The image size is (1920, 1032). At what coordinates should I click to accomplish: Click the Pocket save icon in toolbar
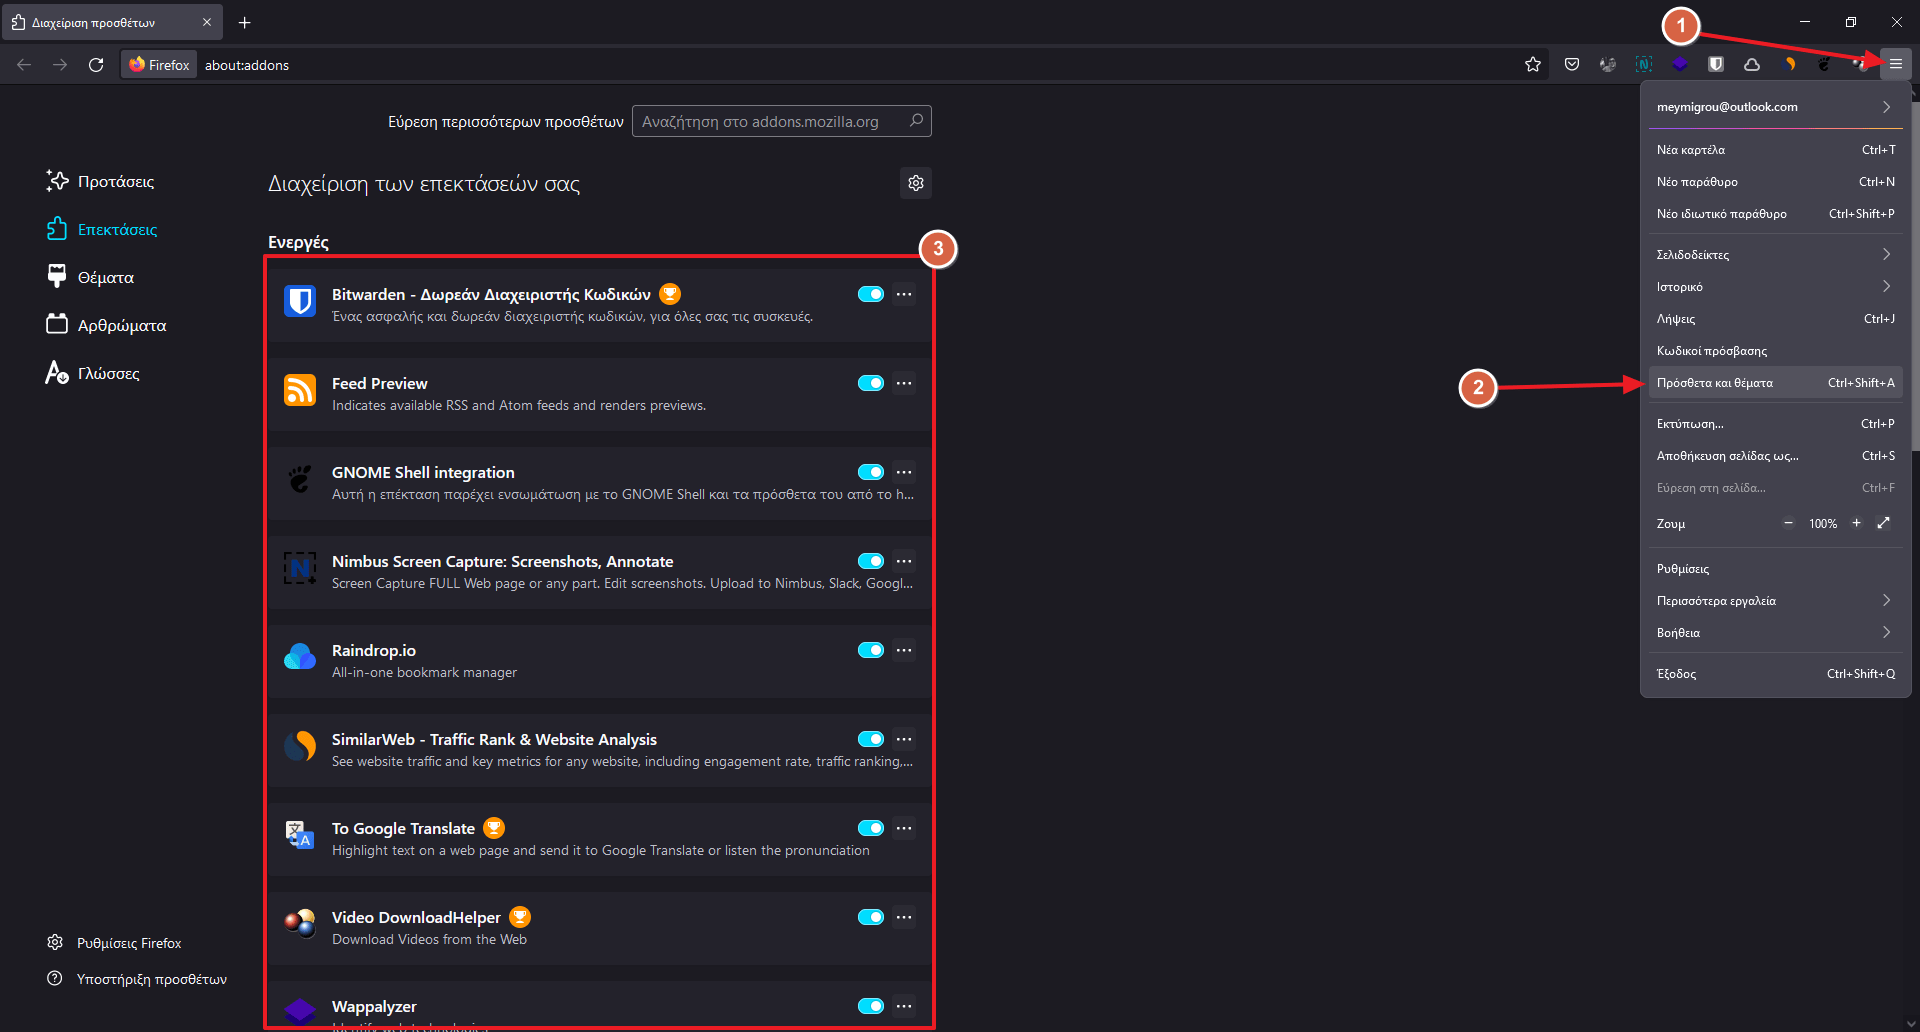pyautogui.click(x=1572, y=65)
